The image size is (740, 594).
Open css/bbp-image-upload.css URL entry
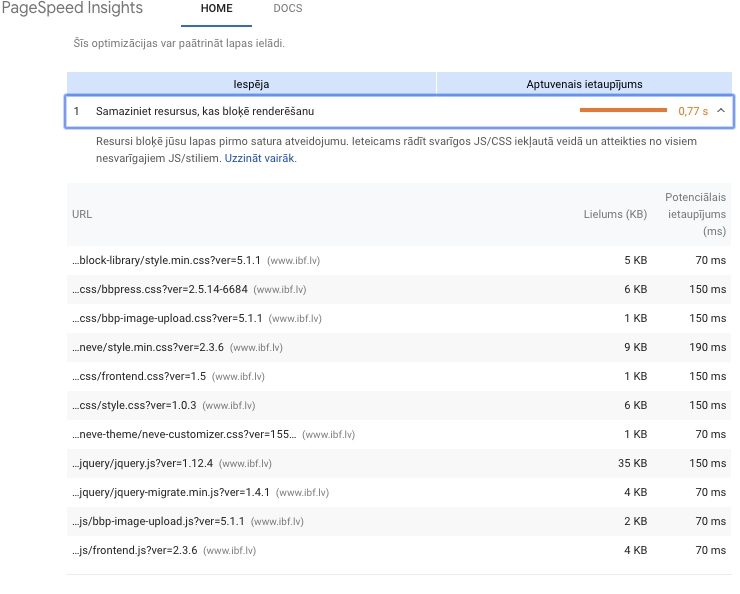(x=167, y=318)
